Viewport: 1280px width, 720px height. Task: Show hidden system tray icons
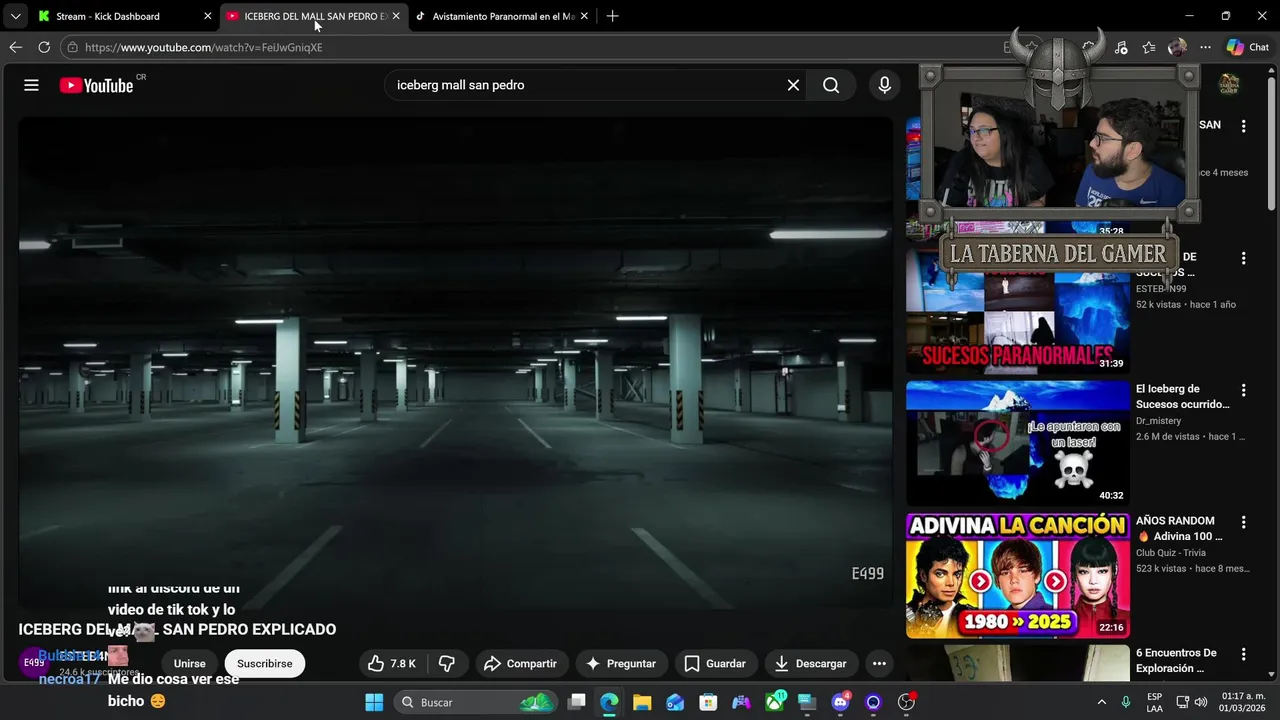point(1102,702)
